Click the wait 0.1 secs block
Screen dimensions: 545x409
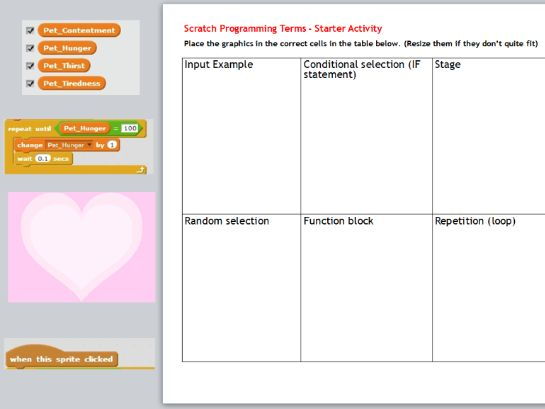coord(43,158)
